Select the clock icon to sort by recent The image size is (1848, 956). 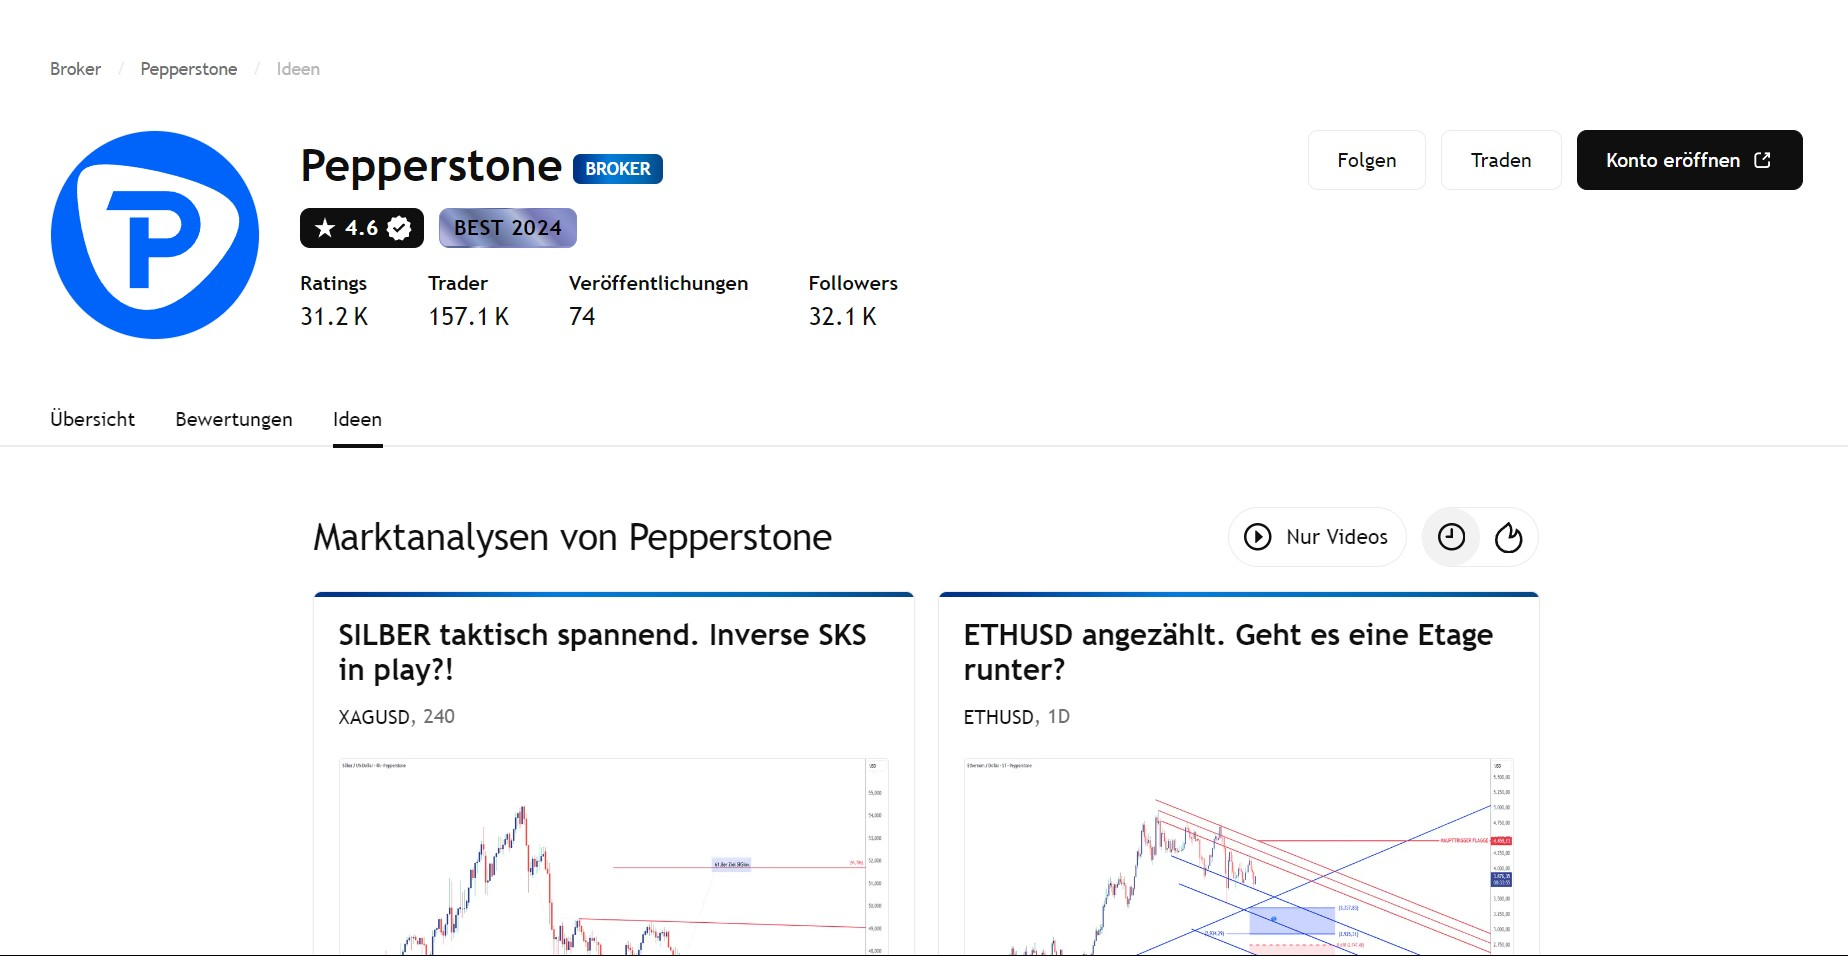tap(1450, 537)
